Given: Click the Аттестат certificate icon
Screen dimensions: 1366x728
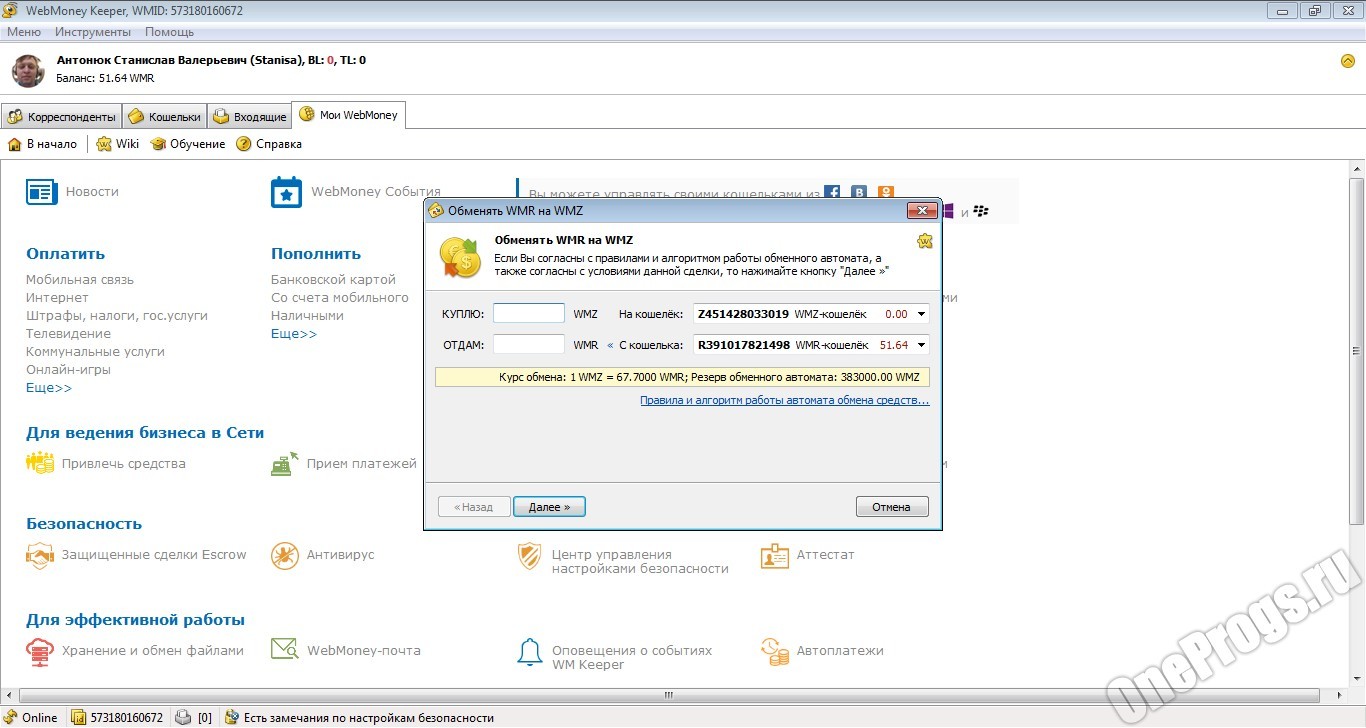Looking at the screenshot, I should pos(775,555).
